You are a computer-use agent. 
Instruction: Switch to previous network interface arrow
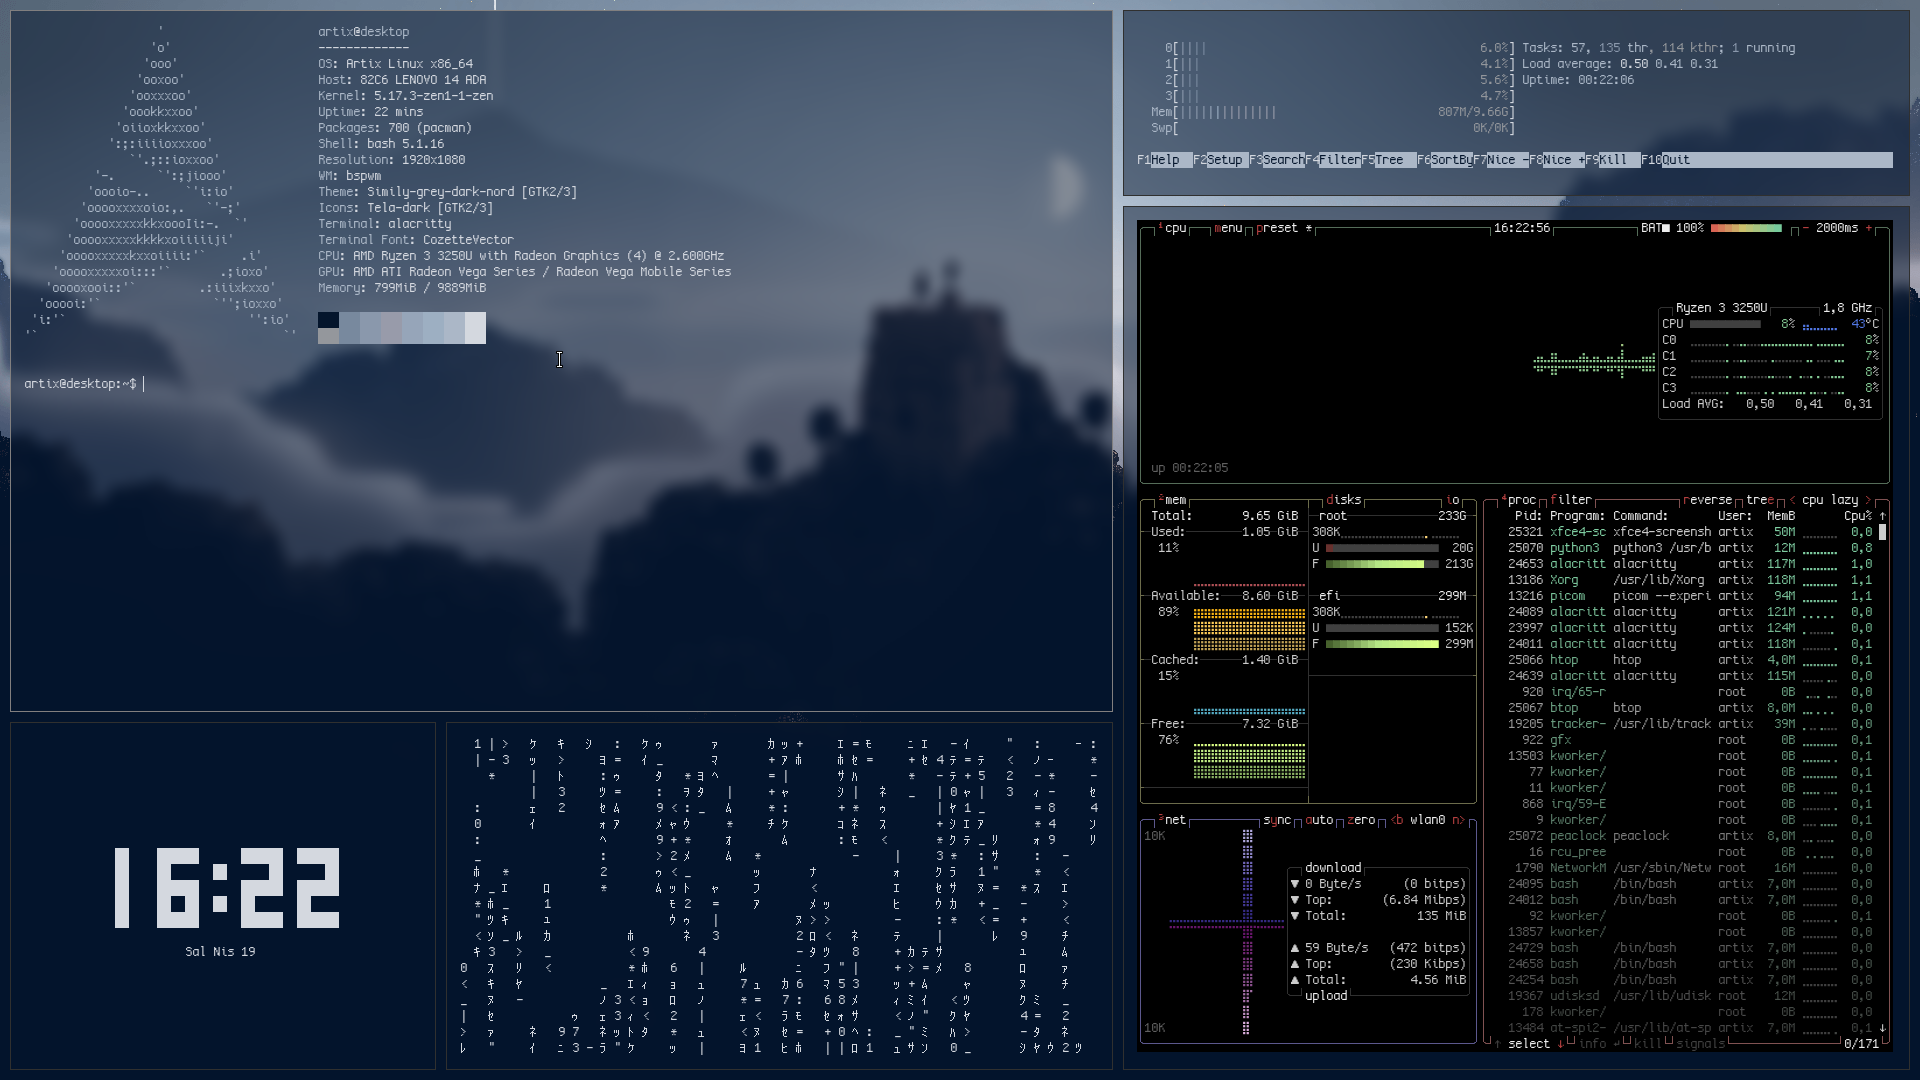click(1395, 820)
